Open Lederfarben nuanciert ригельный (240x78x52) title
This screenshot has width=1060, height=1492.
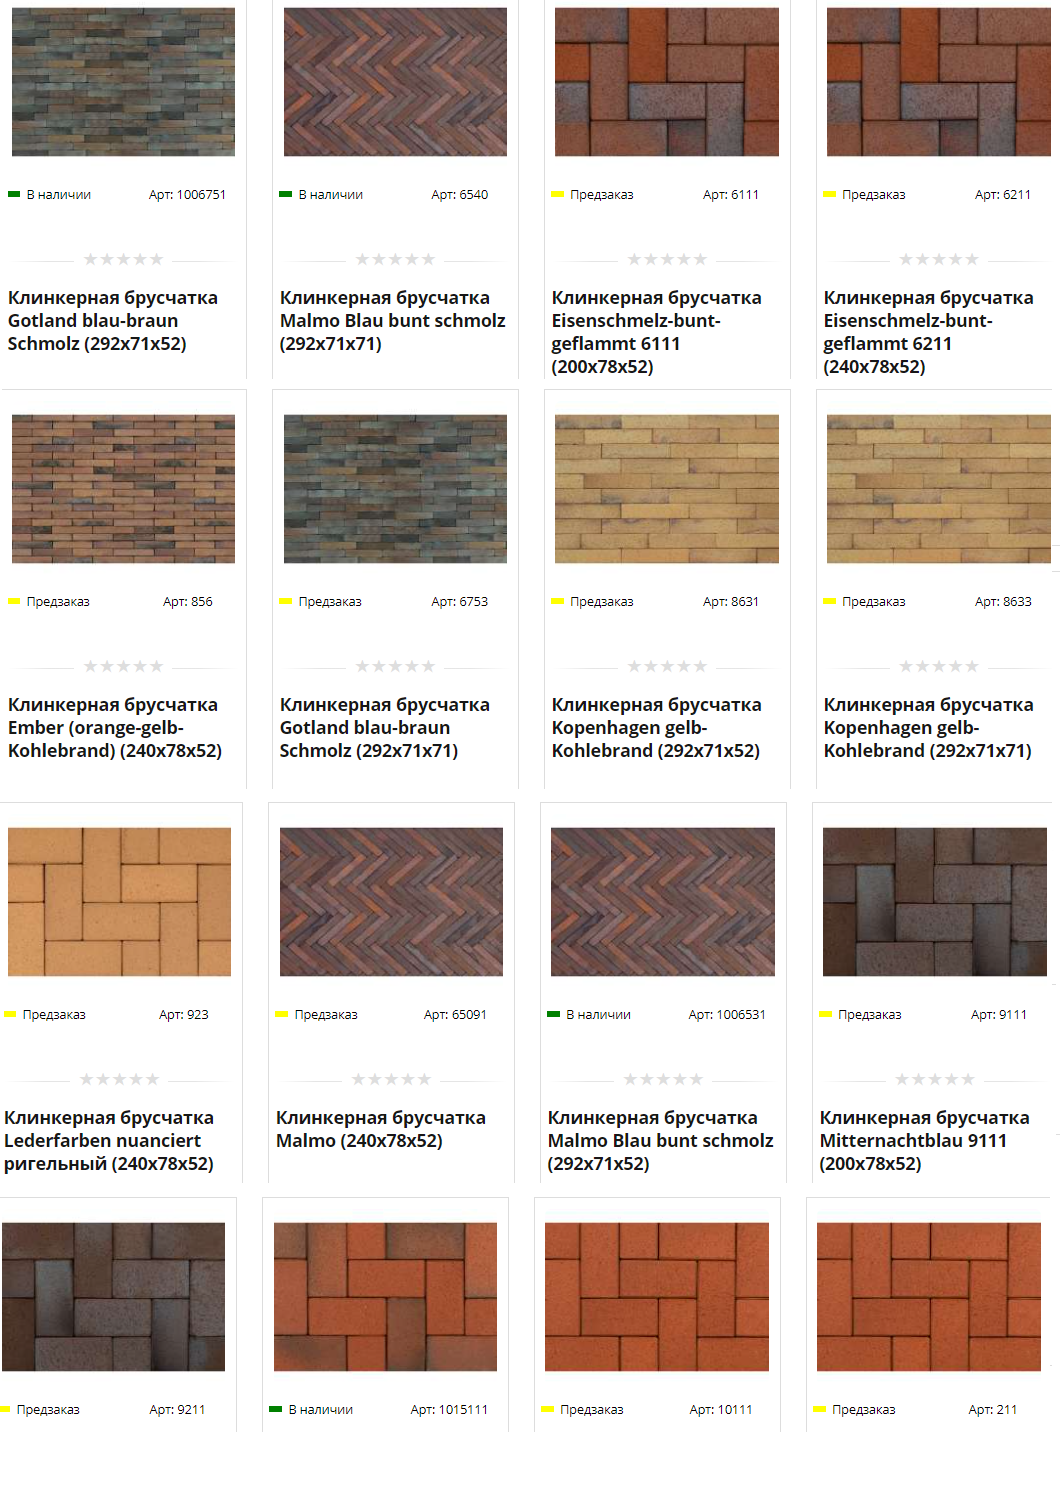(109, 1140)
